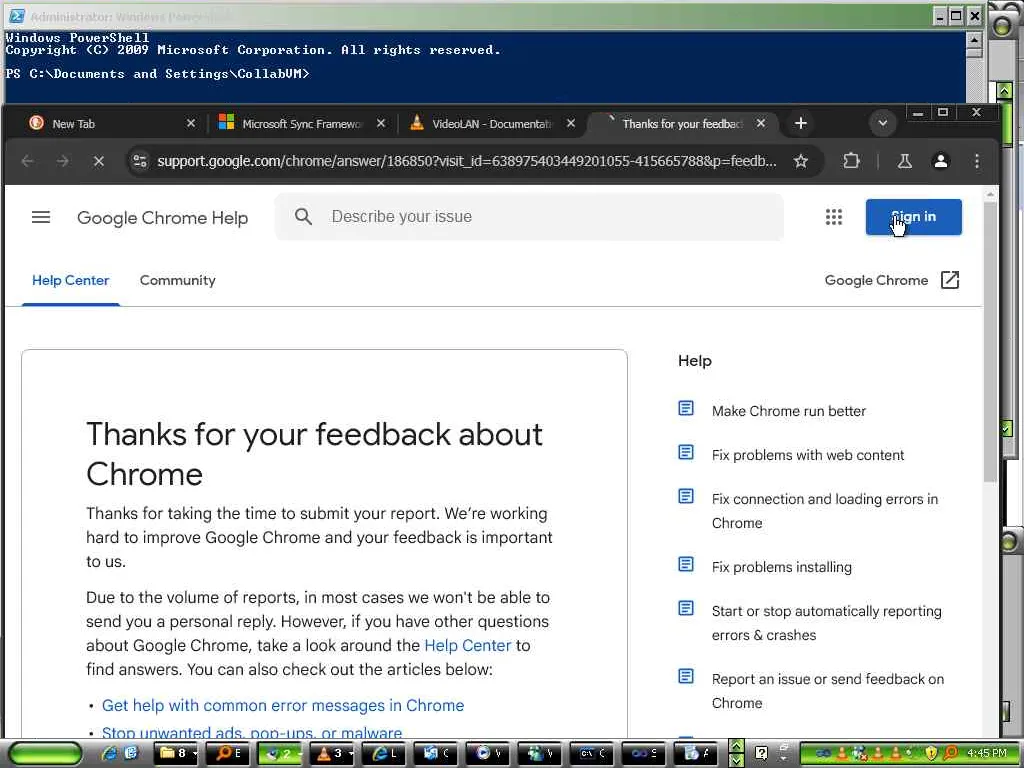Close the Microsoft Sync Framework tab
This screenshot has width=1024, height=768.
(x=381, y=123)
